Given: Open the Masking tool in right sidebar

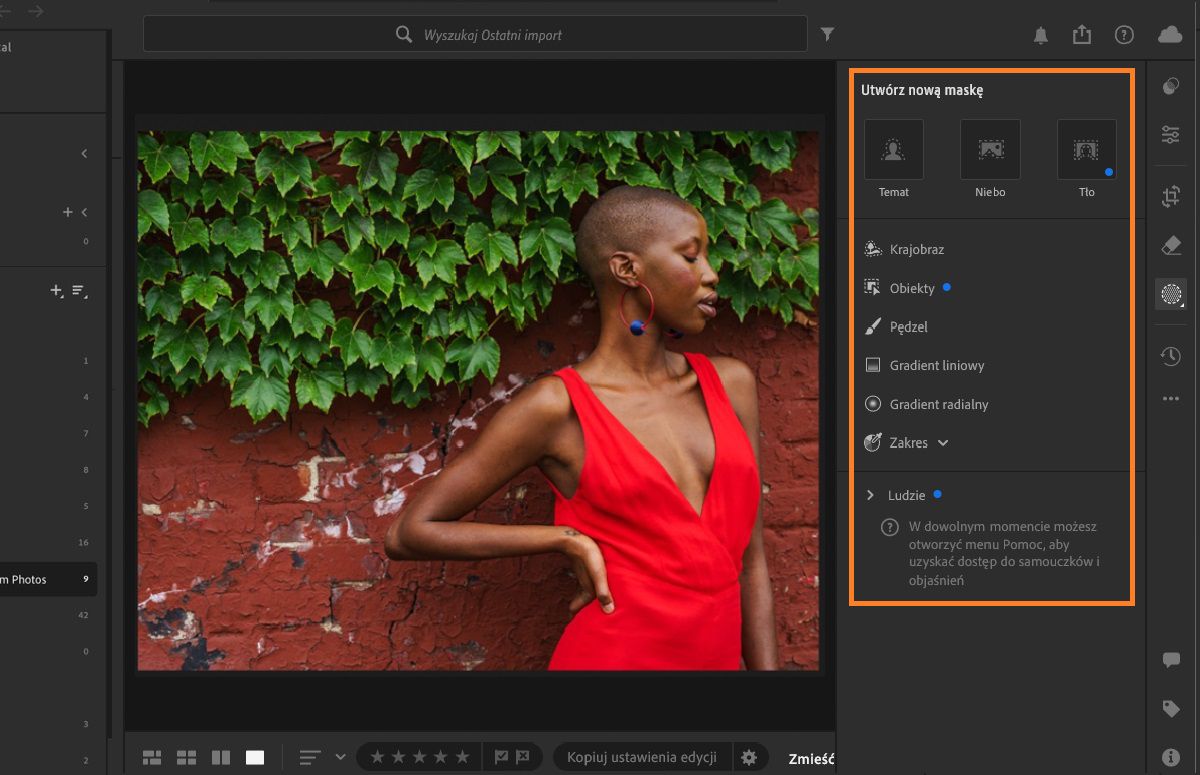Looking at the screenshot, I should click(1171, 294).
